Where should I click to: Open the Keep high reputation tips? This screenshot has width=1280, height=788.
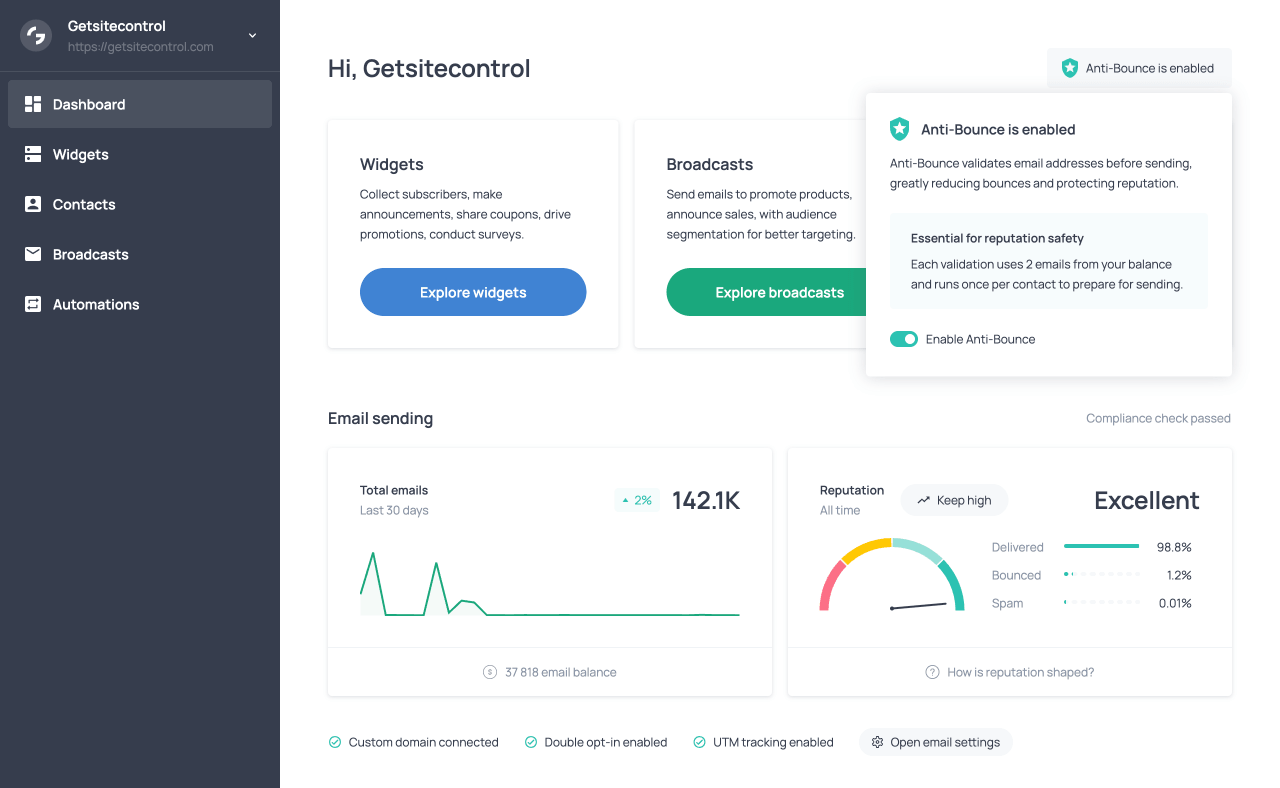tap(954, 500)
